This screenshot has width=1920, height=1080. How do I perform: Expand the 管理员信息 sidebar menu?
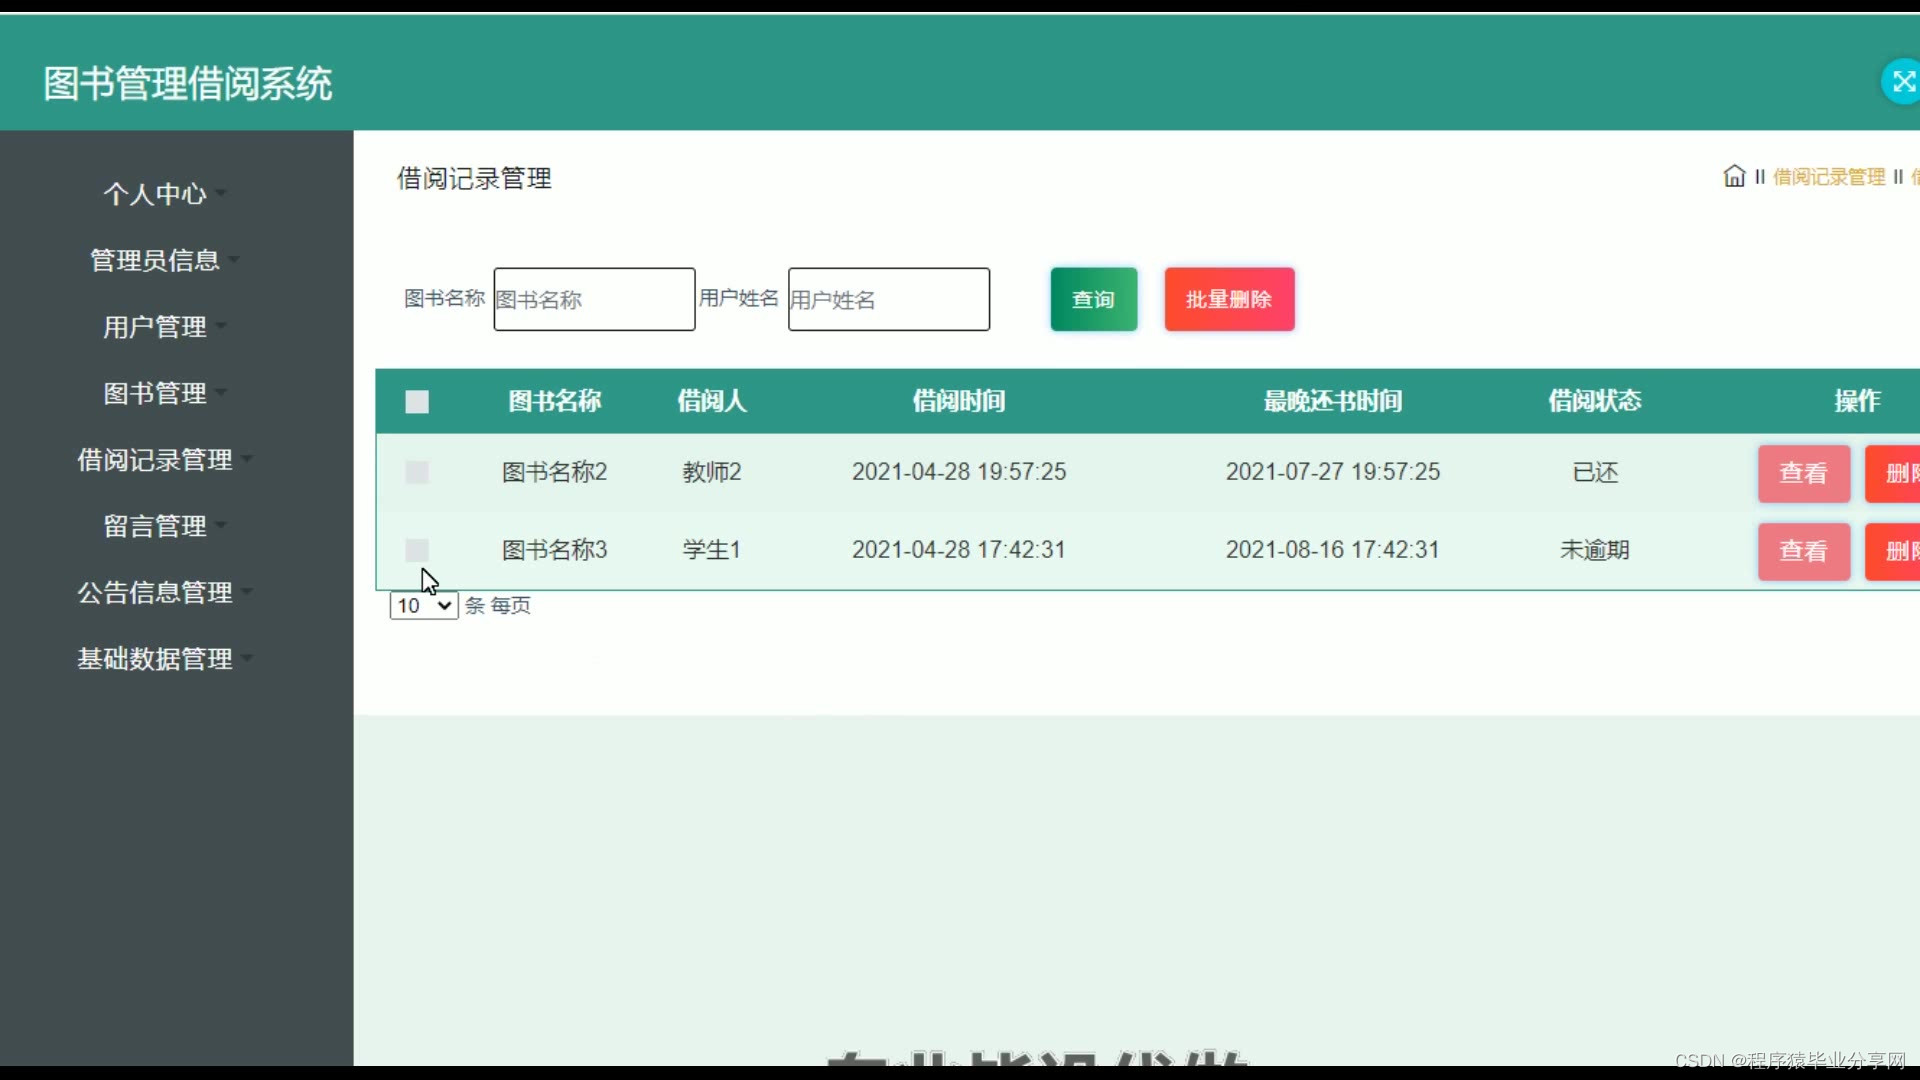pos(156,260)
